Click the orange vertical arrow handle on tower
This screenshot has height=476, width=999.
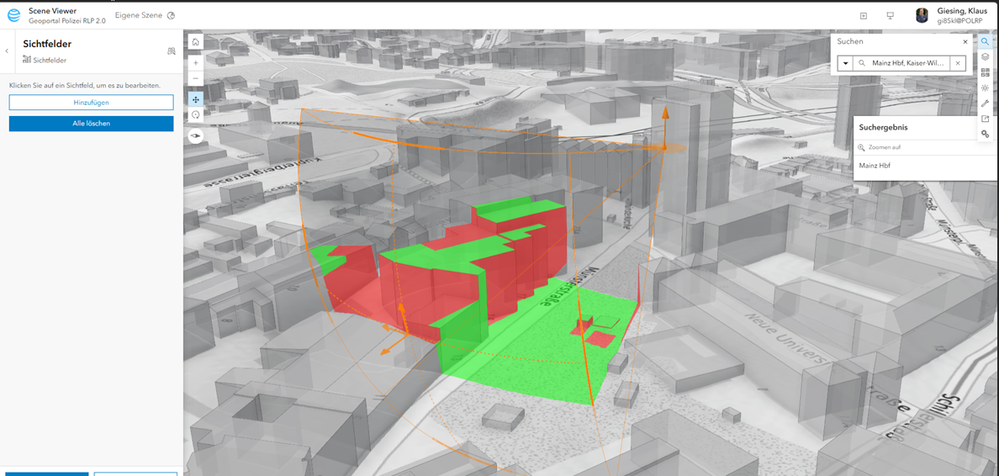point(665,115)
